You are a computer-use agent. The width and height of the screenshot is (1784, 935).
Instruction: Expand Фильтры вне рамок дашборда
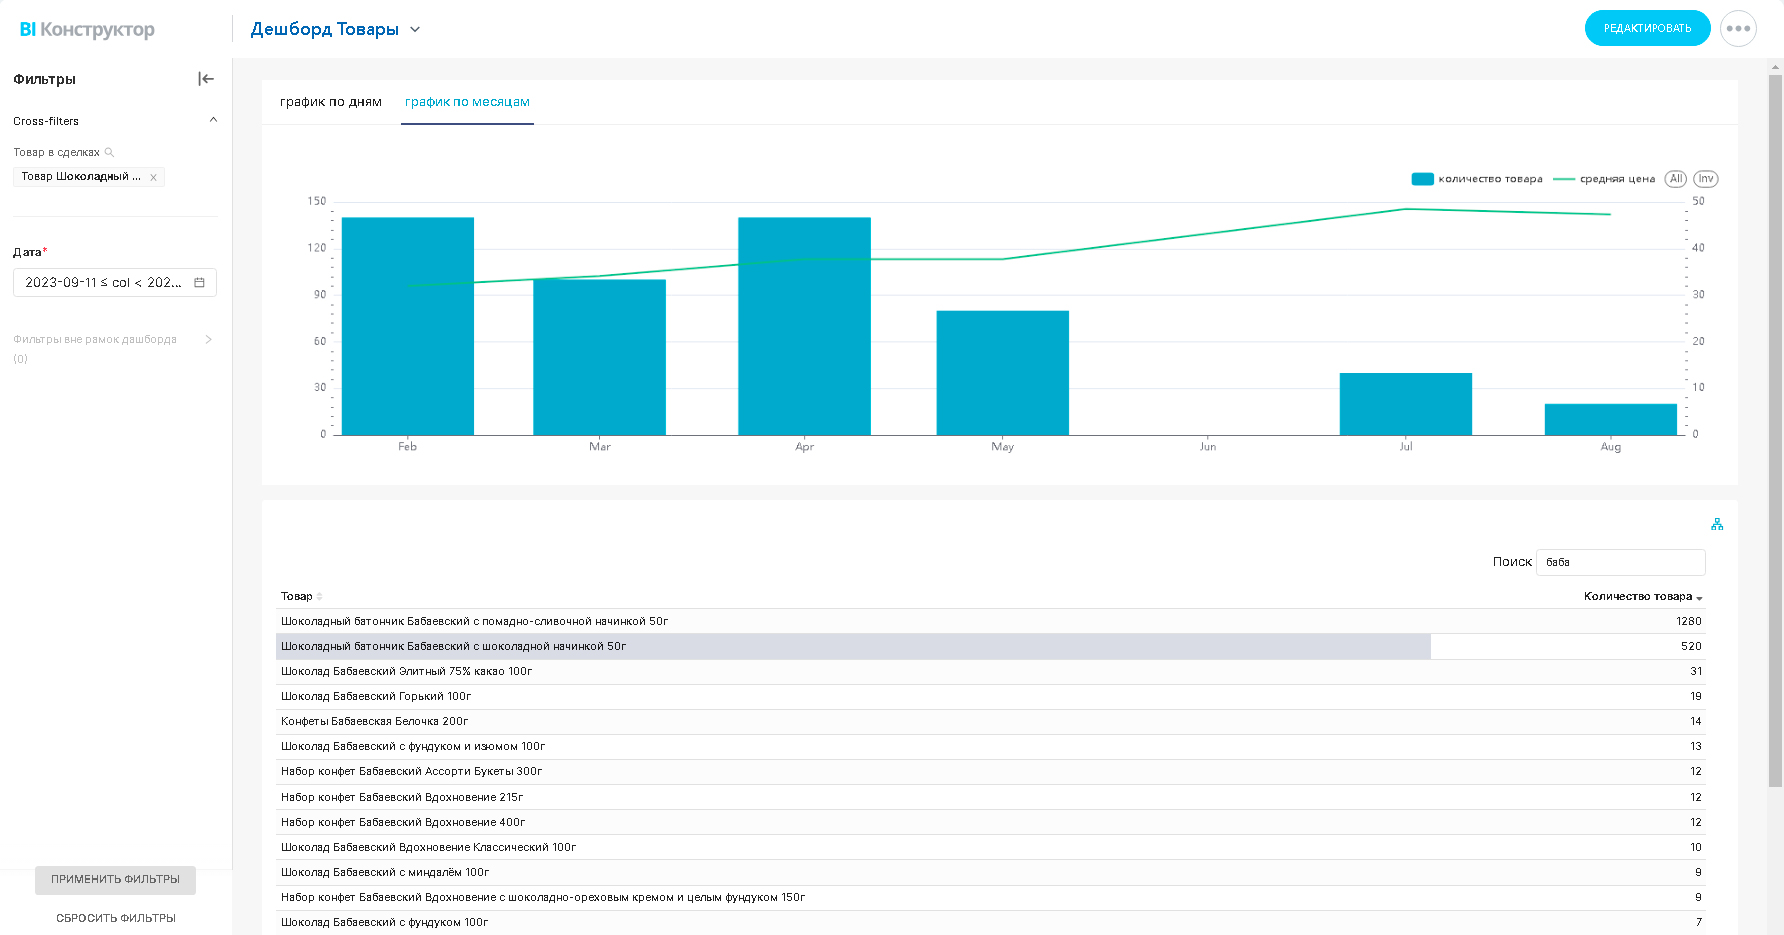point(208,339)
